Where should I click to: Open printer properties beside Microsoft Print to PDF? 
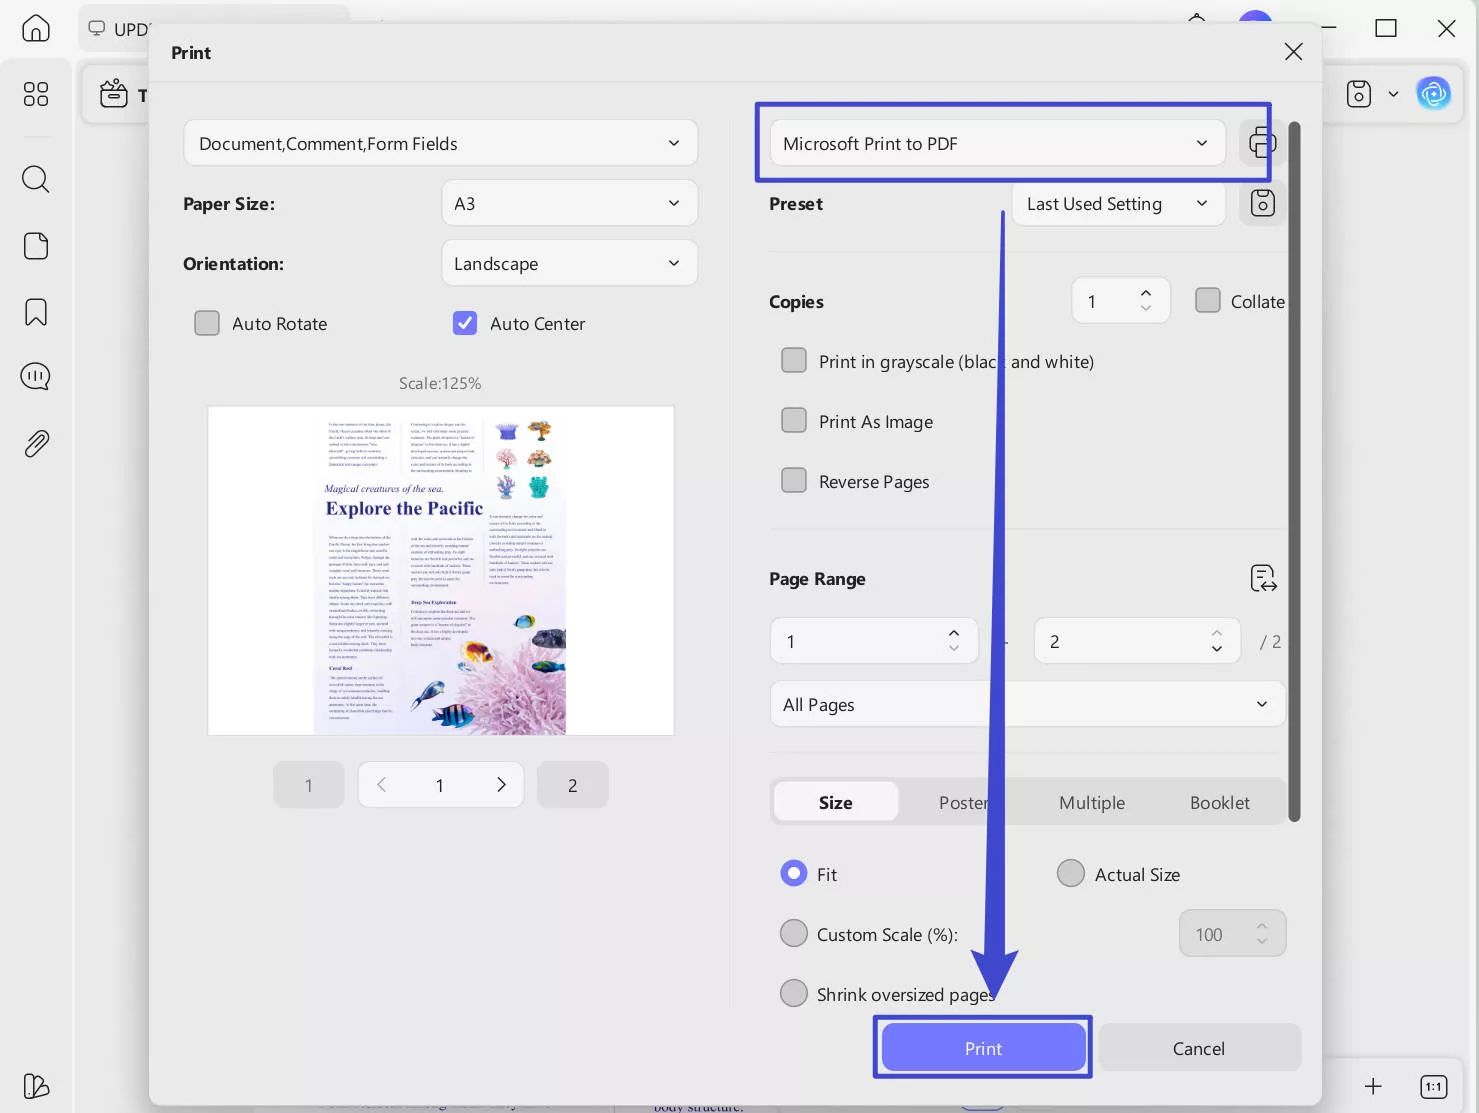click(x=1262, y=142)
